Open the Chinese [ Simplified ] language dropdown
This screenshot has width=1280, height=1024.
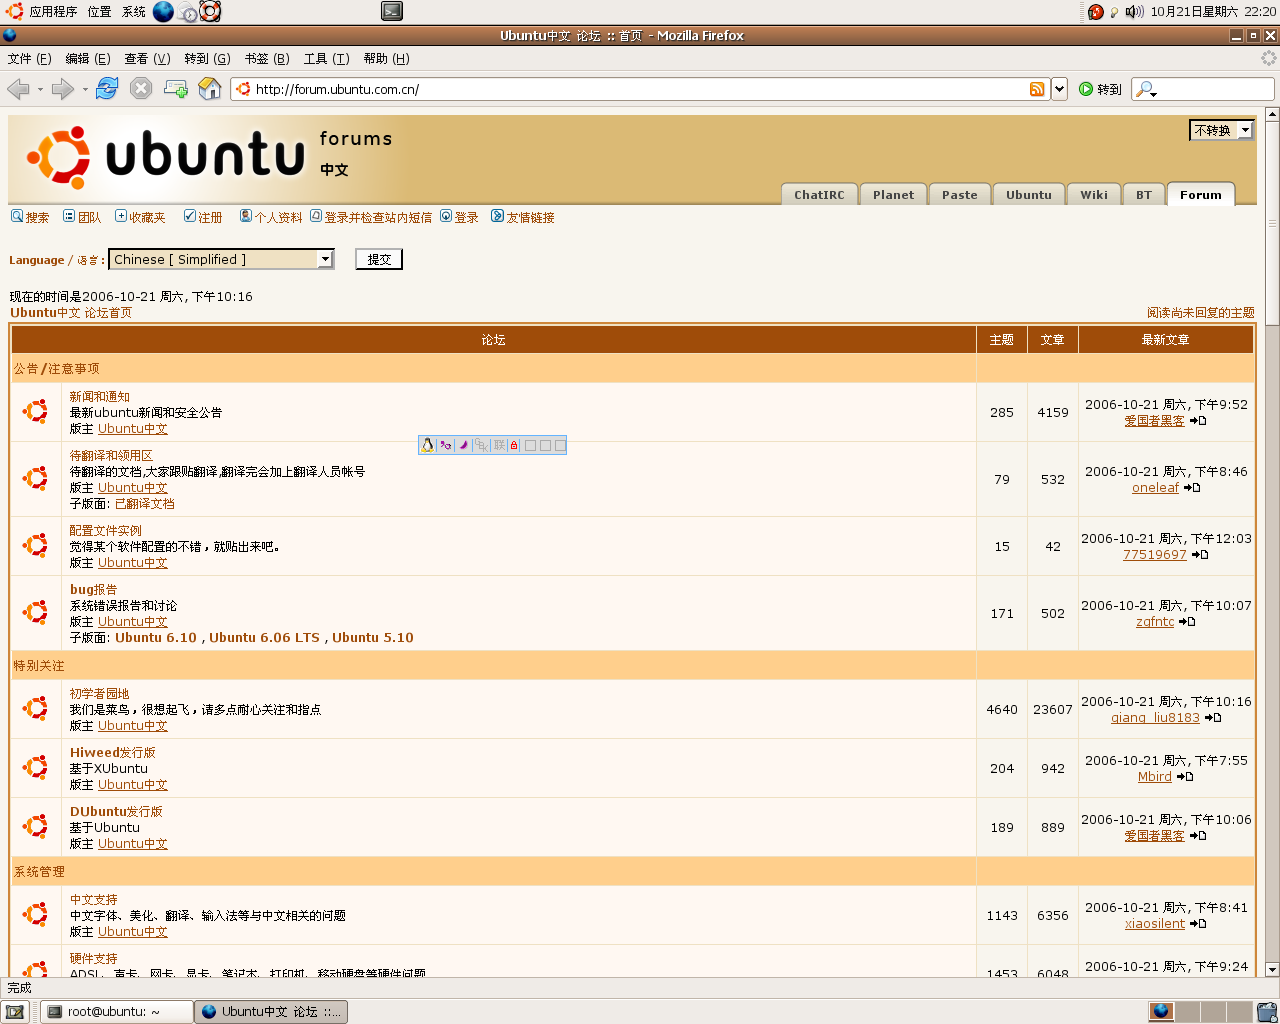[x=221, y=259]
